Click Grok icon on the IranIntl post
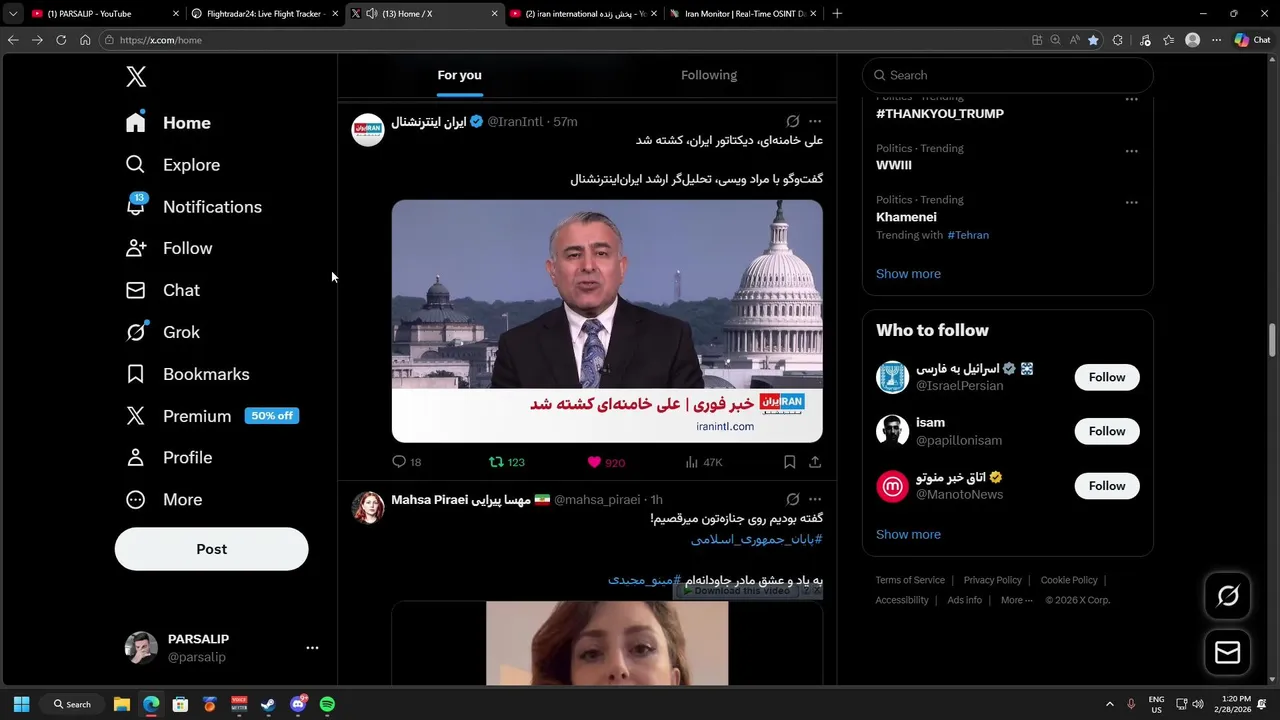This screenshot has height=720, width=1280. [792, 121]
